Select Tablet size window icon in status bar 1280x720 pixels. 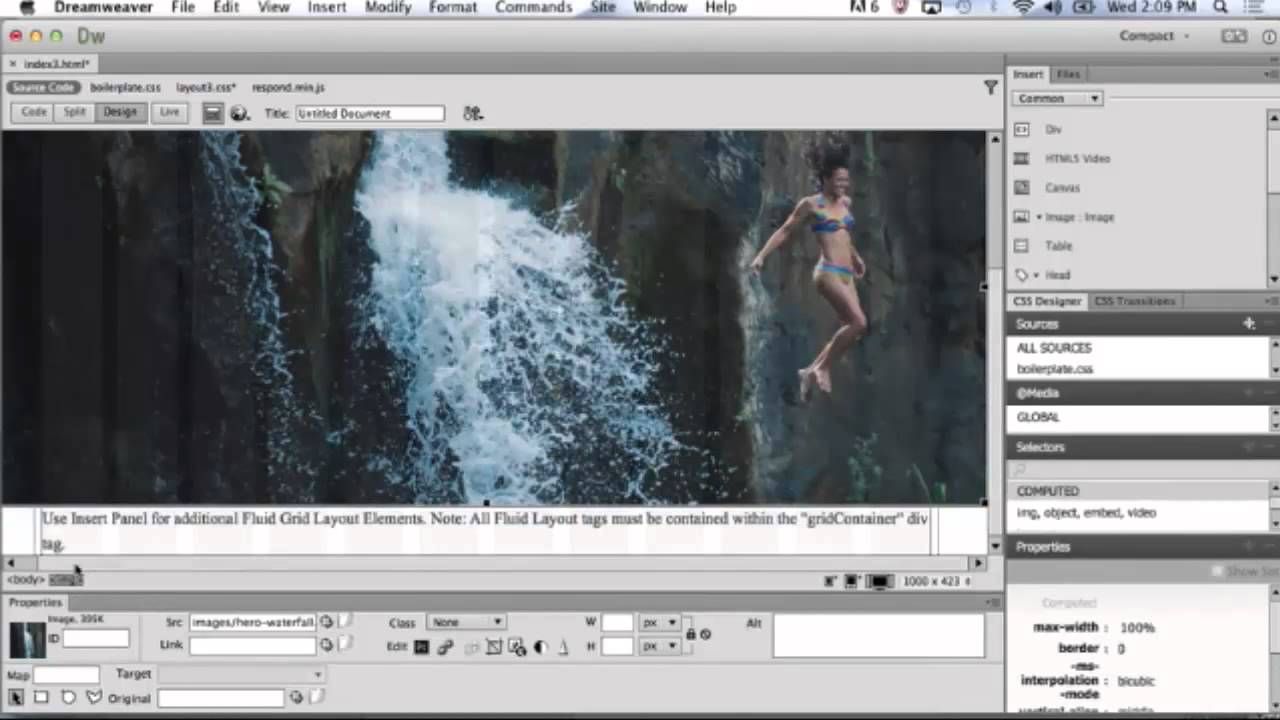pyautogui.click(x=852, y=581)
